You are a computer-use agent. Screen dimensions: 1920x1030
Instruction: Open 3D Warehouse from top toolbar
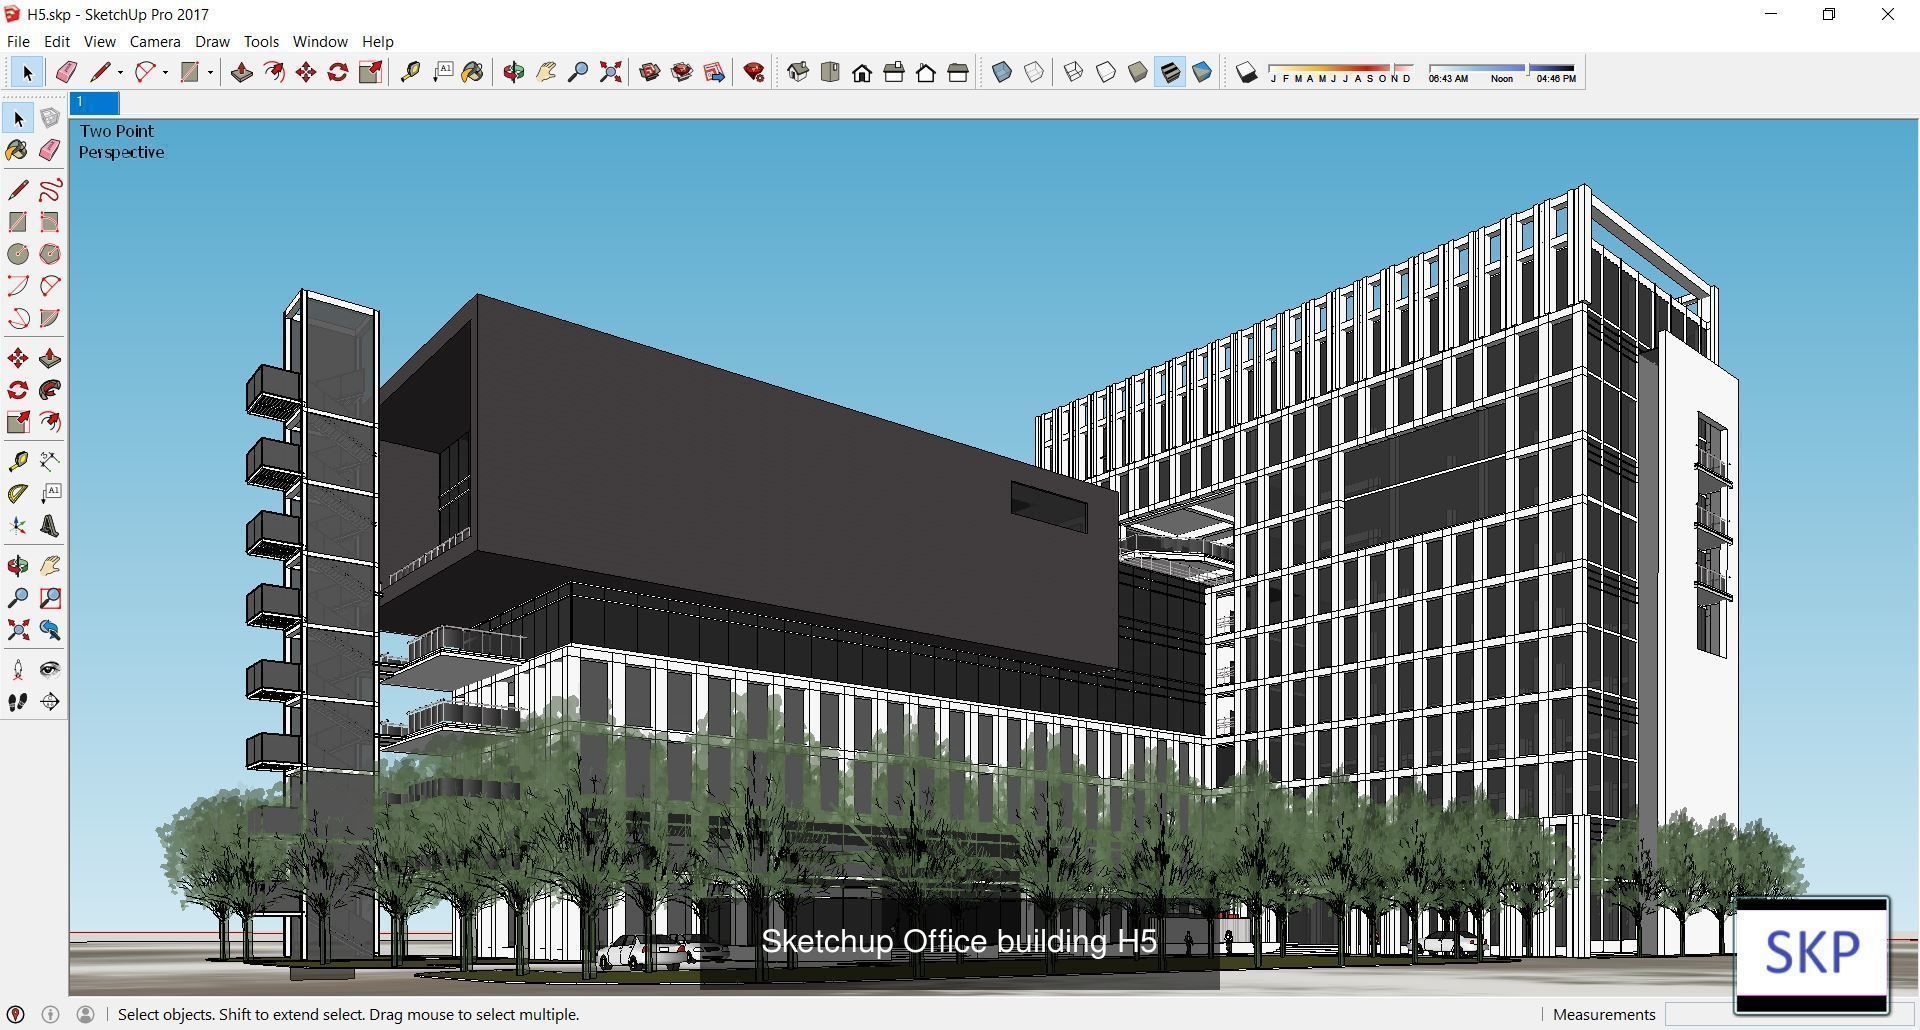[650, 72]
